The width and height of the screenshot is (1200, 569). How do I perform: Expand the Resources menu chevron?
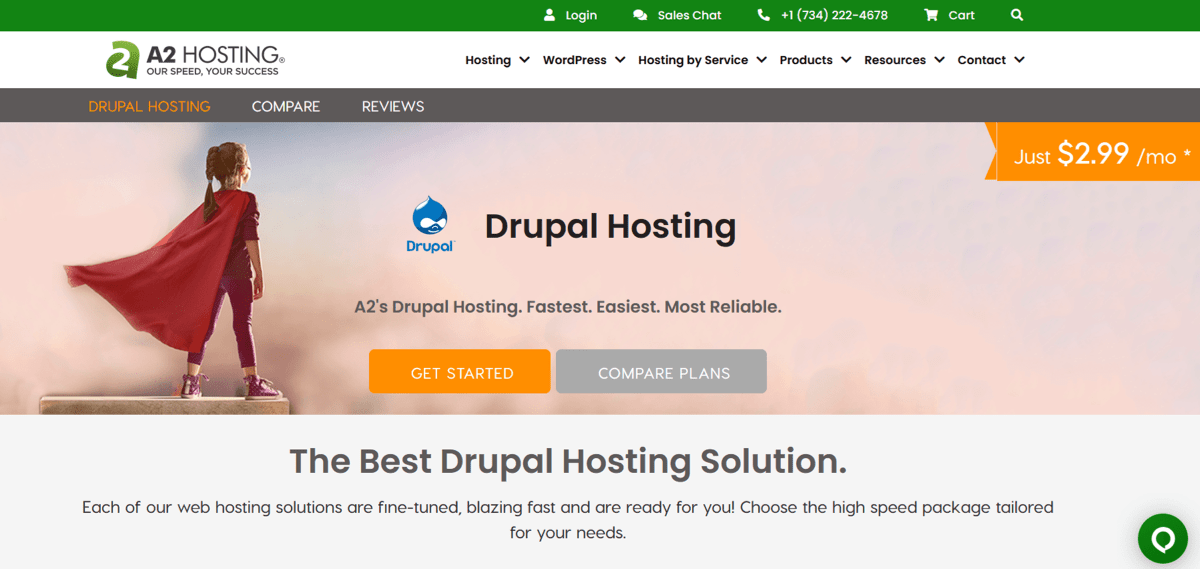pos(939,60)
